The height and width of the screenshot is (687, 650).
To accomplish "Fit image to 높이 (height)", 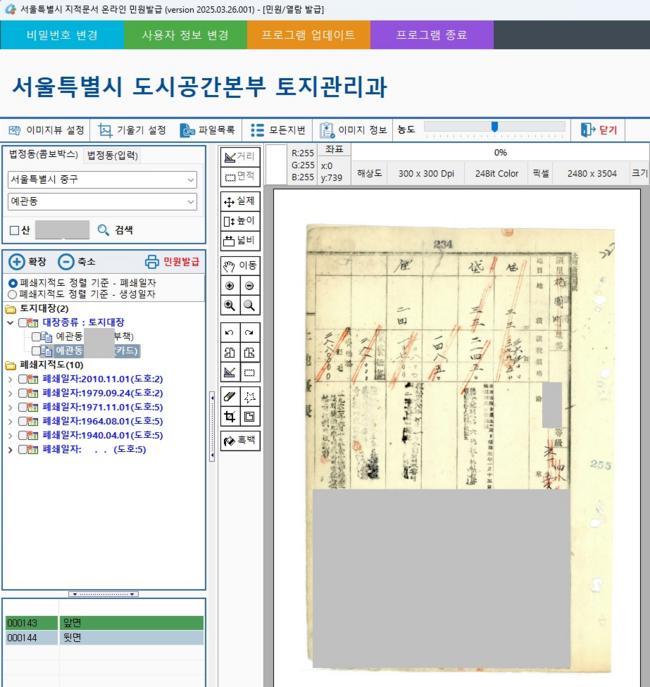I will point(239,220).
